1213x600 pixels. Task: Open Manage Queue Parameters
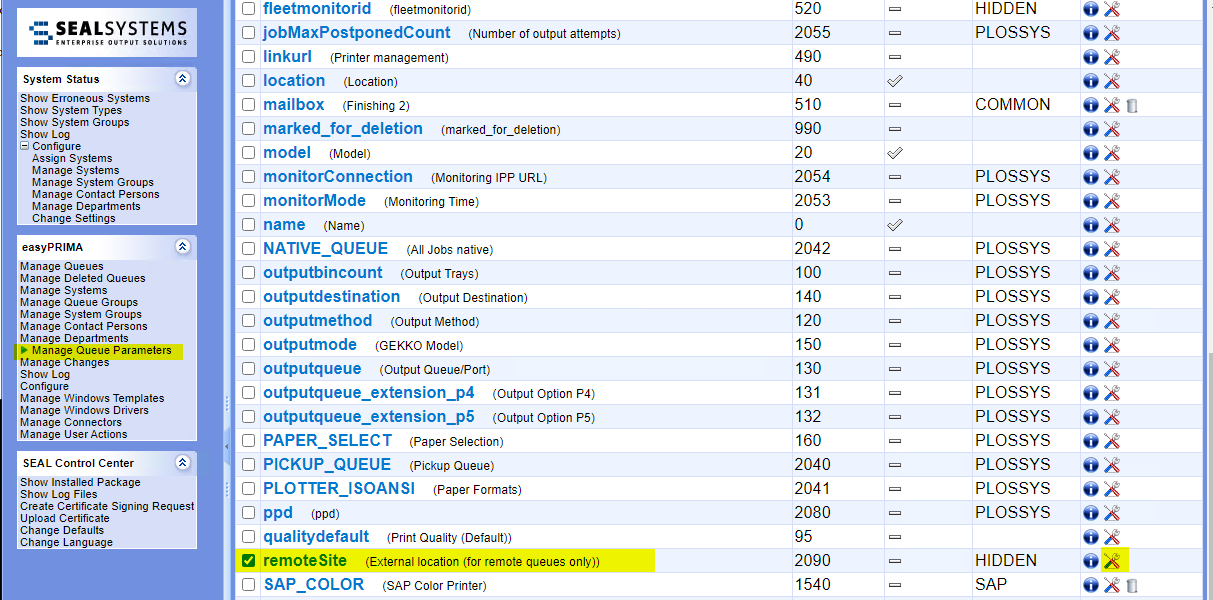100,350
